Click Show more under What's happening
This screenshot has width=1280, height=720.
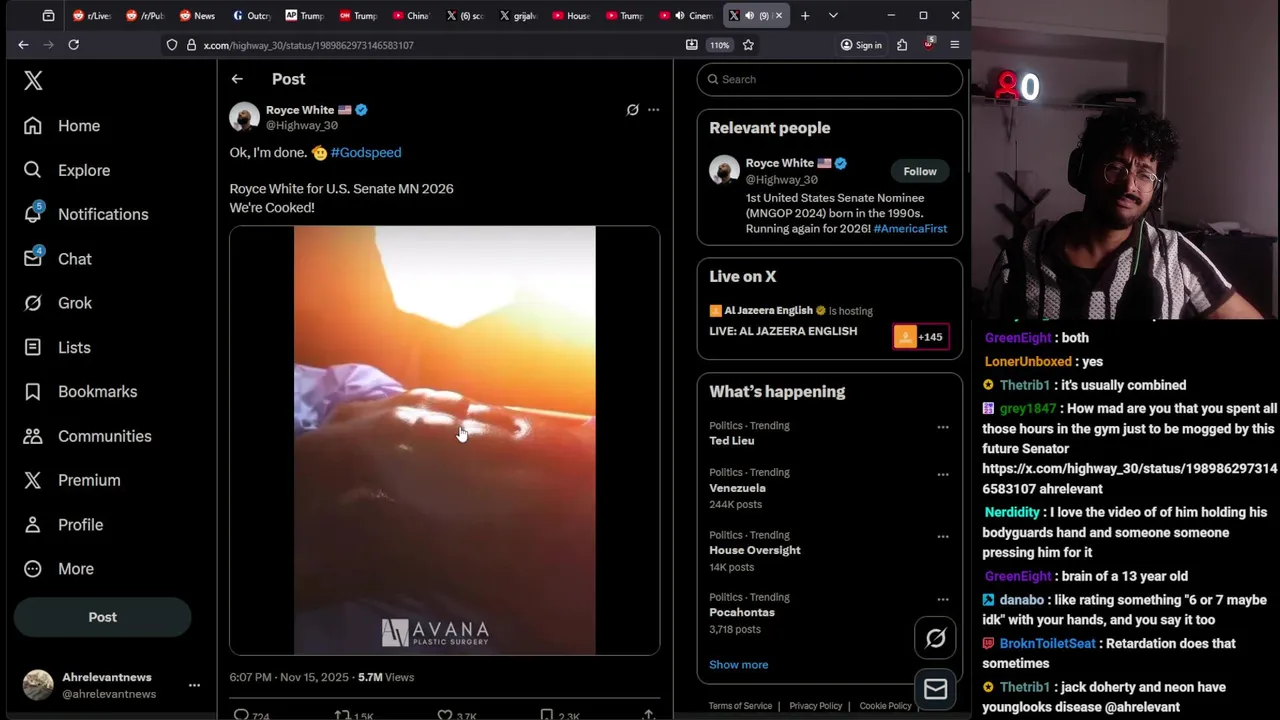click(739, 665)
